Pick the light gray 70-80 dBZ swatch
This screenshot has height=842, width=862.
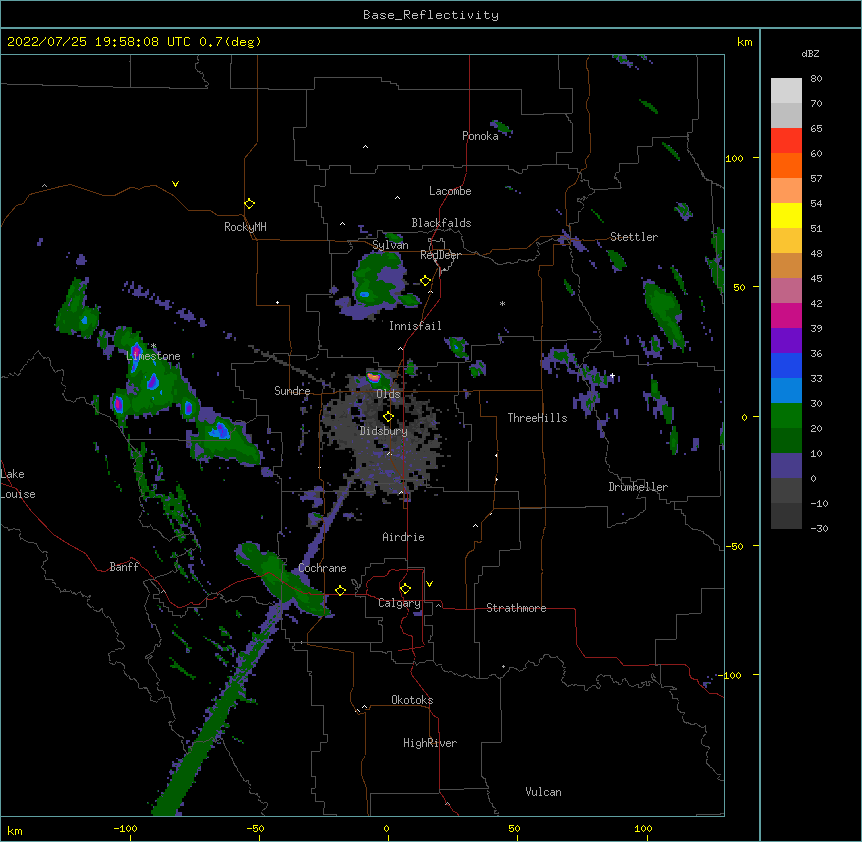click(786, 91)
